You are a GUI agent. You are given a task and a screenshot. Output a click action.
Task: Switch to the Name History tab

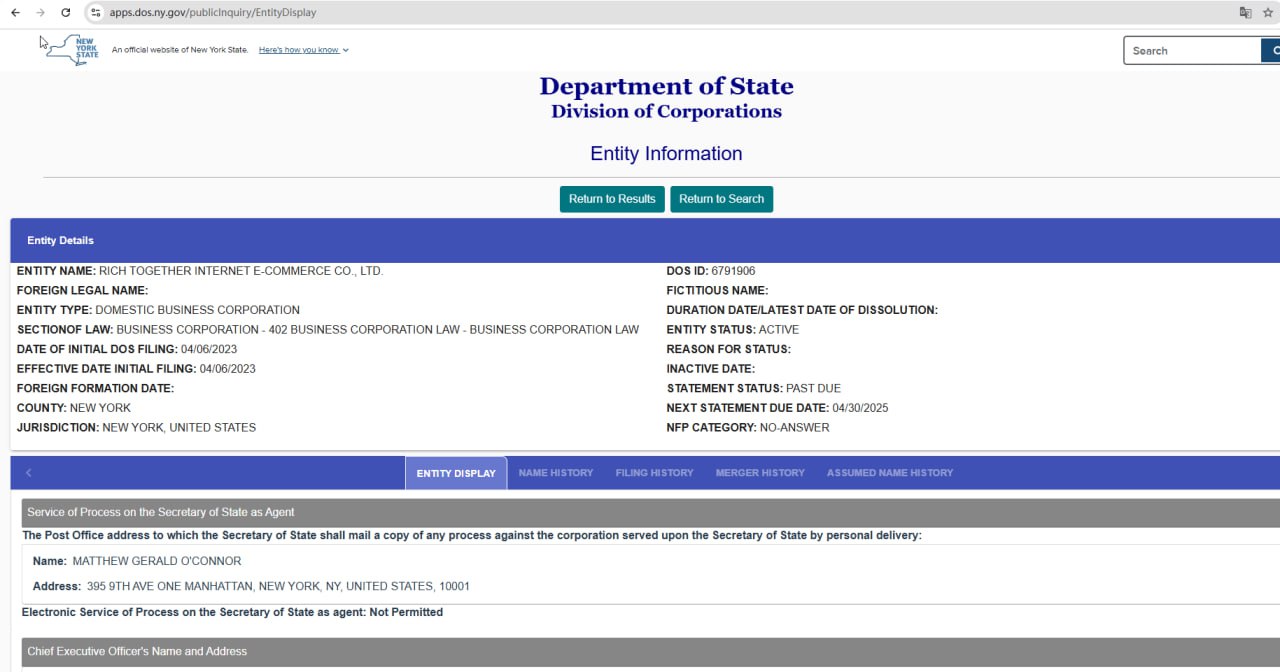556,473
